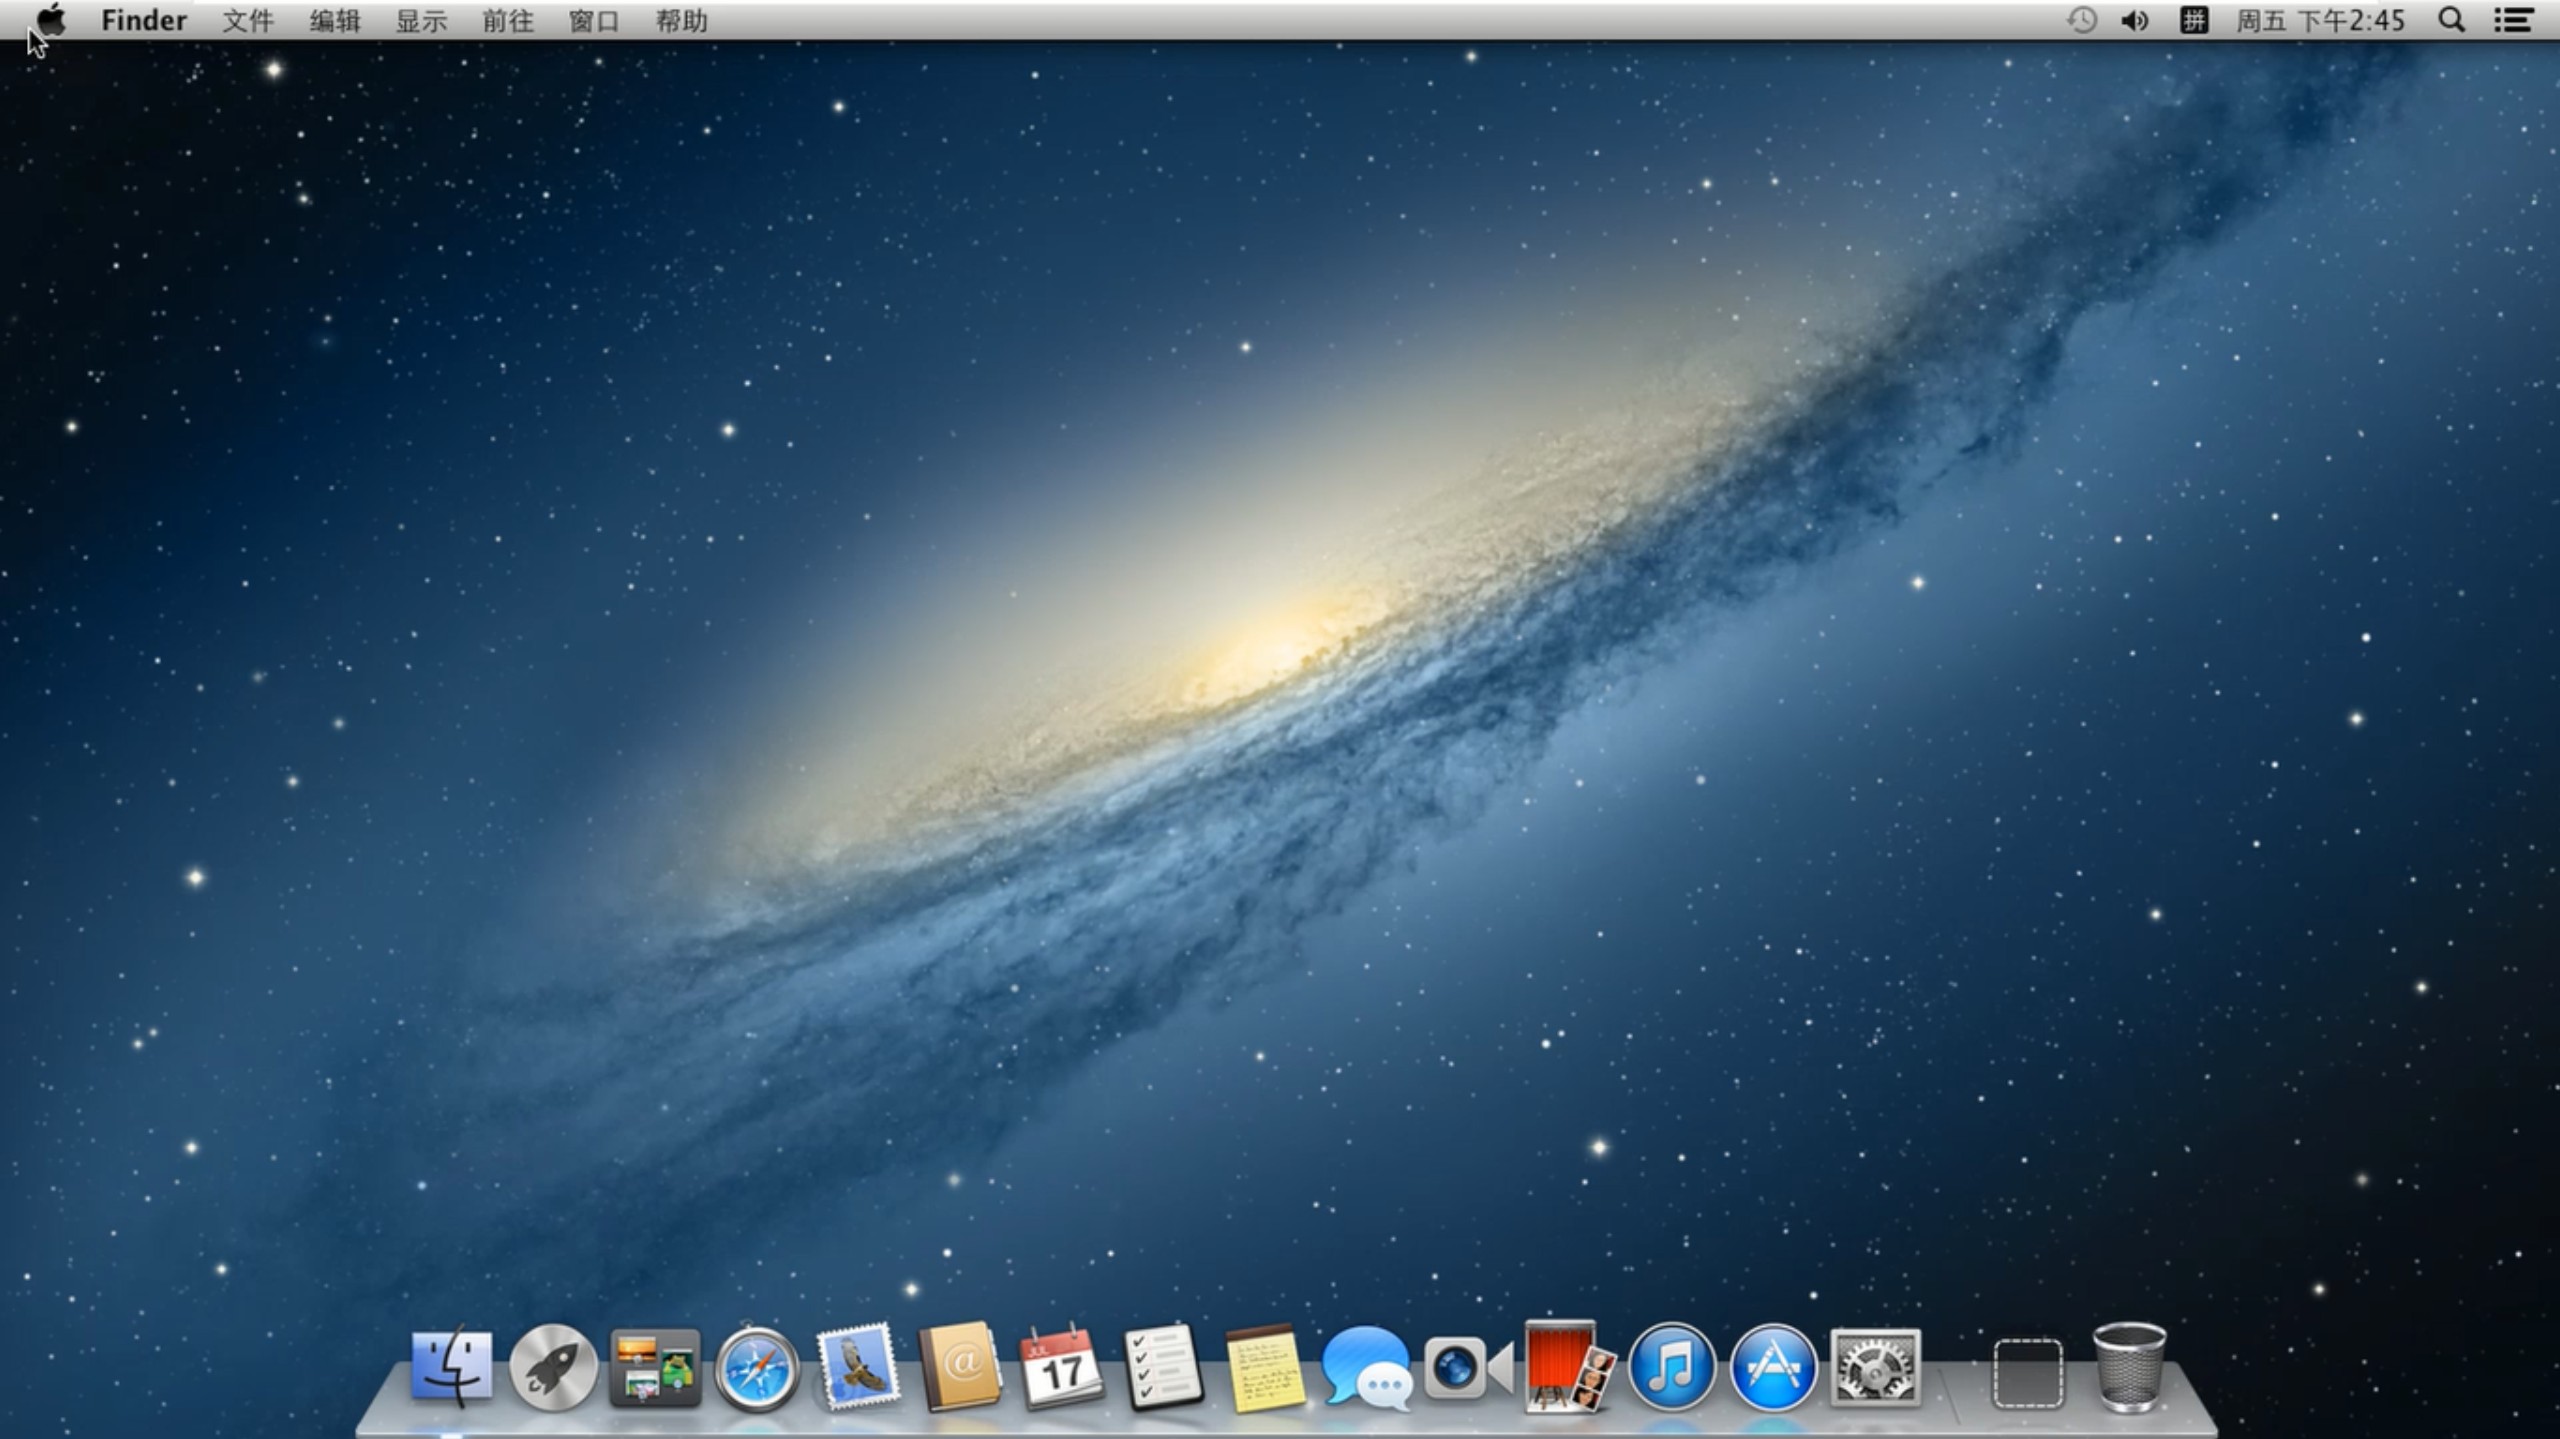The height and width of the screenshot is (1439, 2560).
Task: Open the 拼 input method menu
Action: click(x=2193, y=20)
